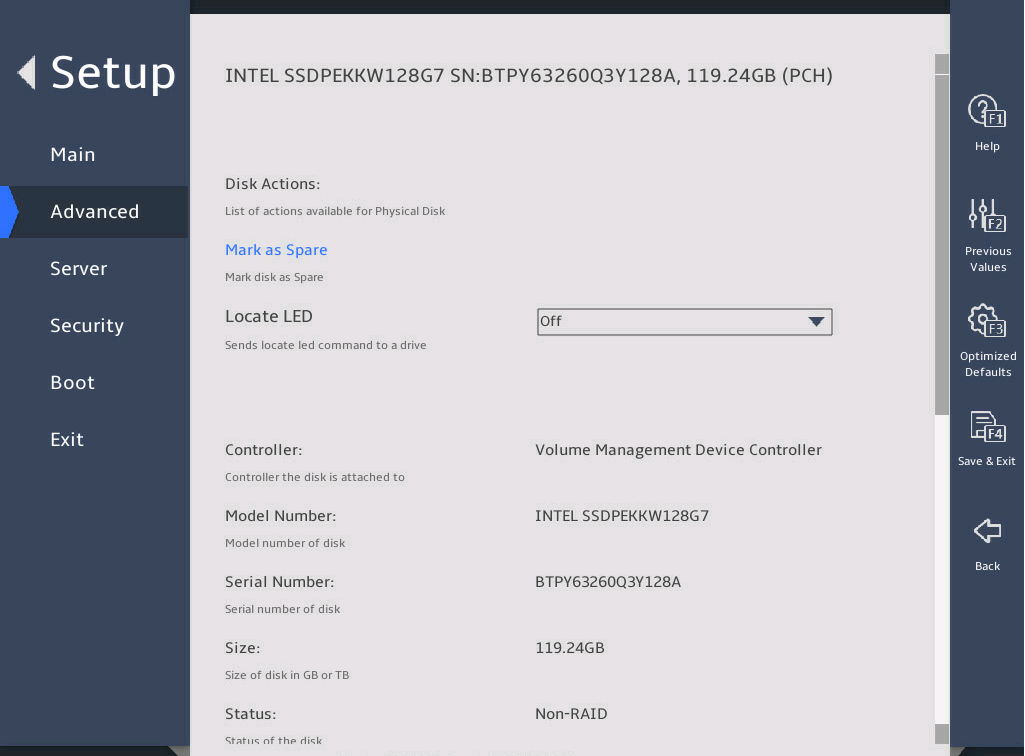Go back using the Back arrow icon
Viewport: 1025px width, 756px height.
987,530
